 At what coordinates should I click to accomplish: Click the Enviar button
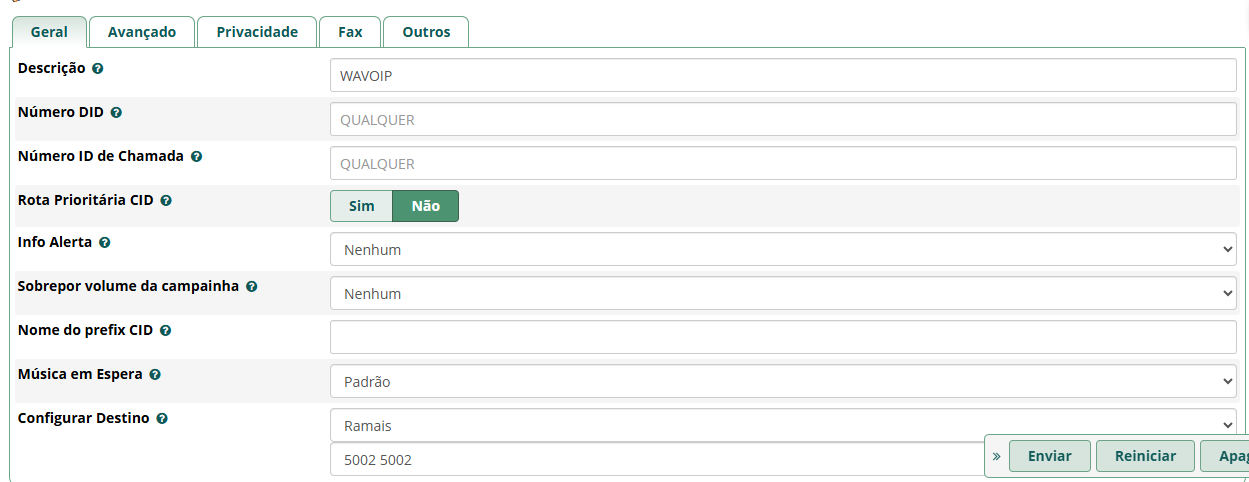(1049, 456)
